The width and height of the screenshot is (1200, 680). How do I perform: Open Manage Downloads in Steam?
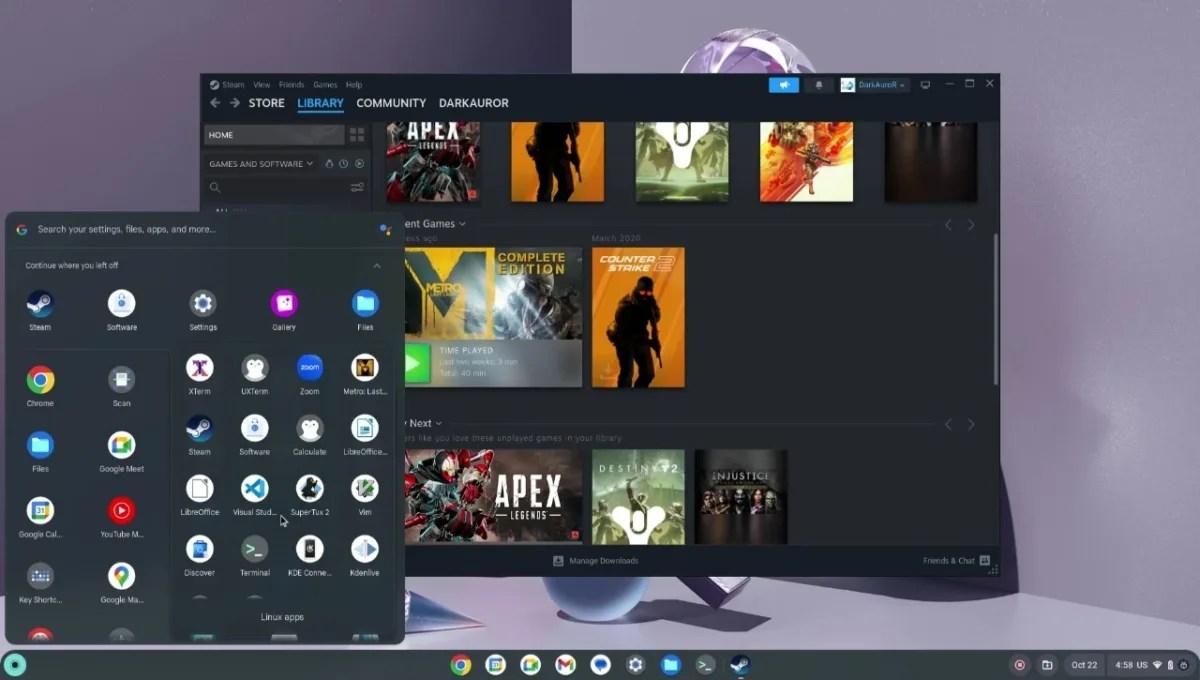595,561
